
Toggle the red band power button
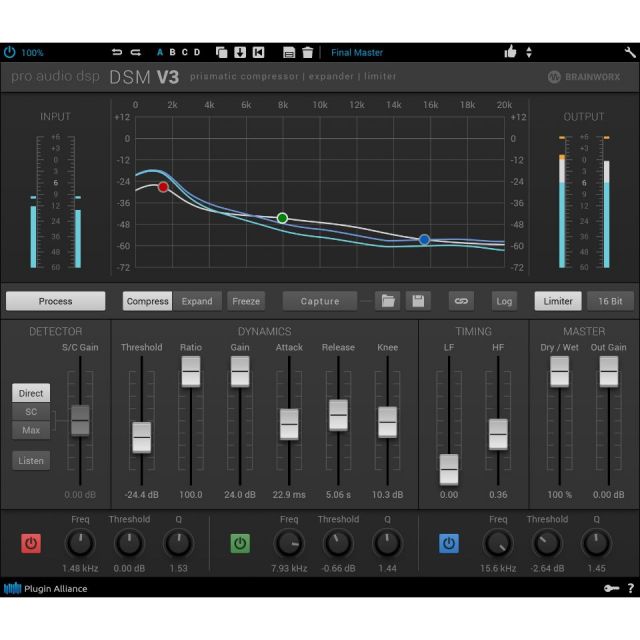[x=31, y=543]
